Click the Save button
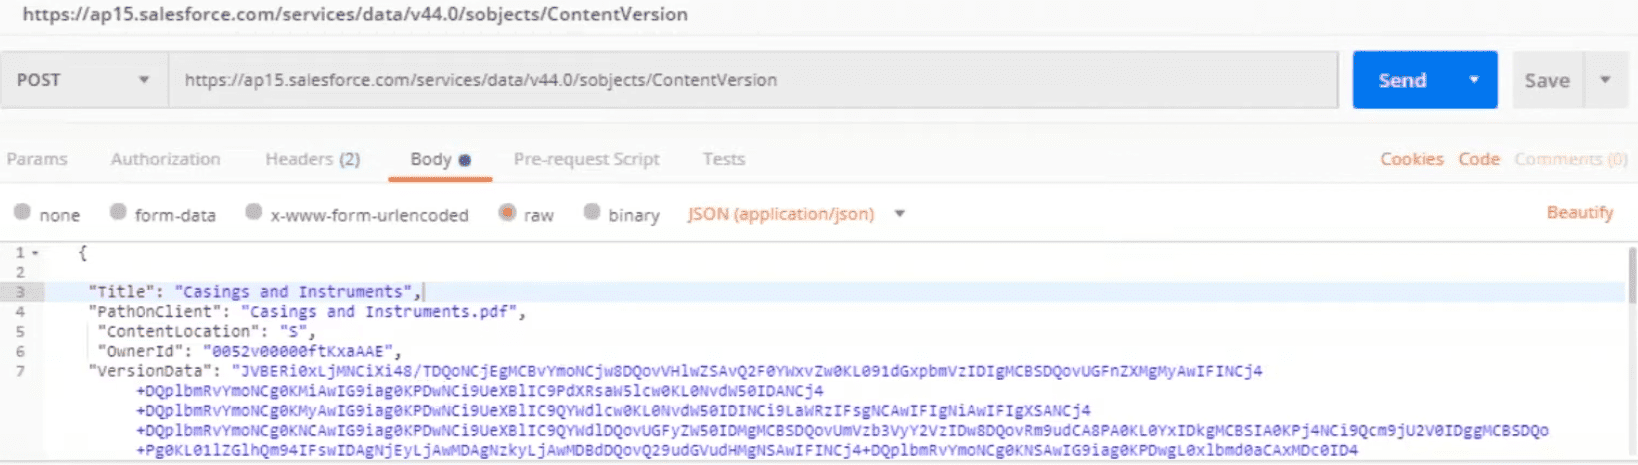This screenshot has width=1638, height=465. [x=1546, y=81]
